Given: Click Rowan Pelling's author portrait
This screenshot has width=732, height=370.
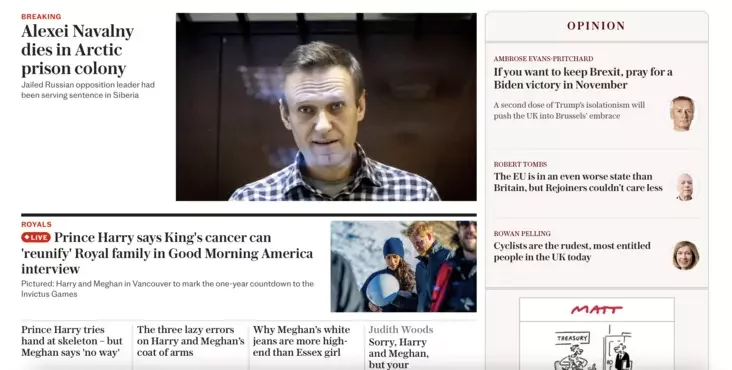Looking at the screenshot, I should pos(685,255).
